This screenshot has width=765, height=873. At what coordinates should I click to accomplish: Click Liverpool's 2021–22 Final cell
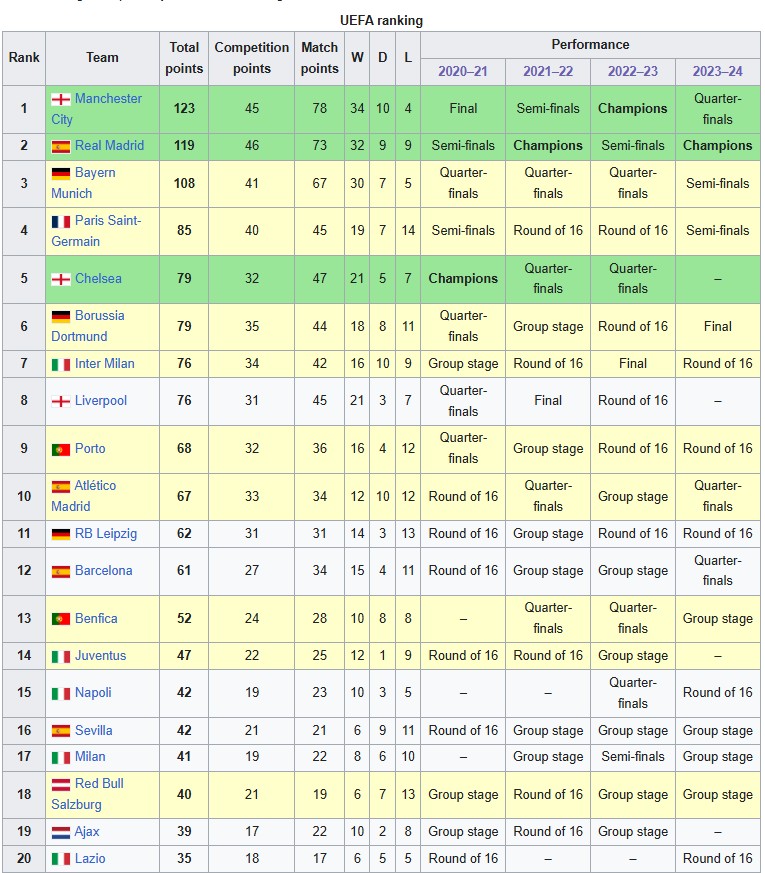(548, 401)
